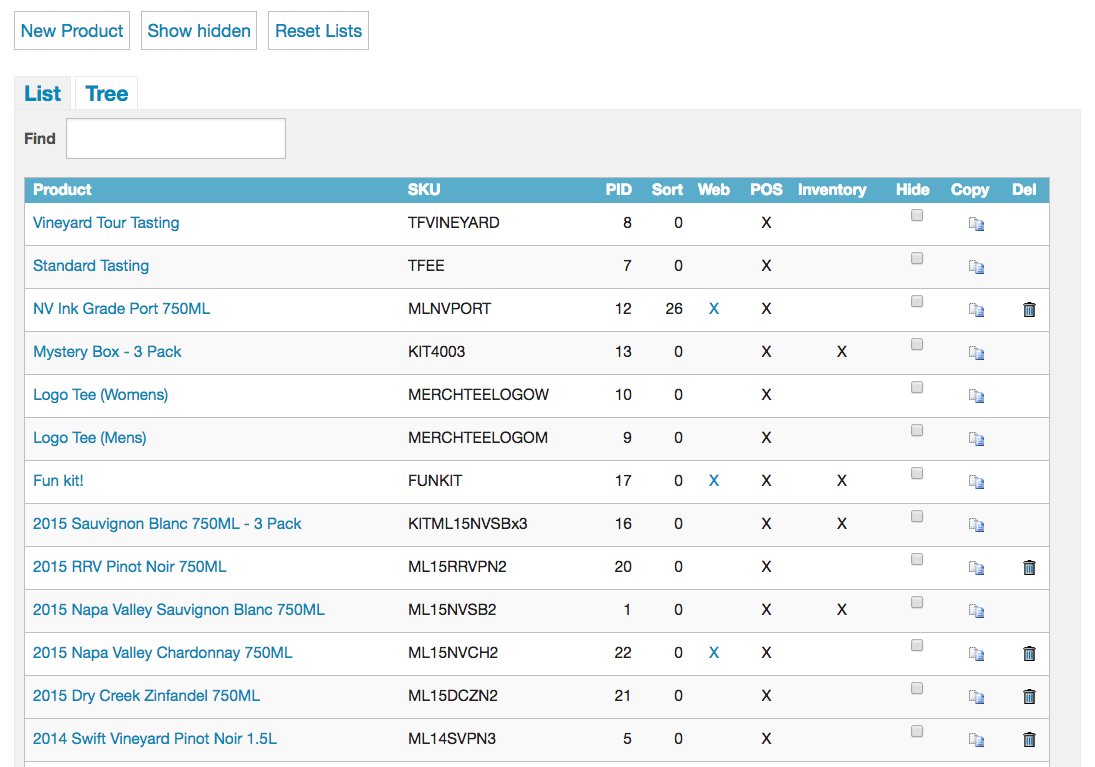Delete NV Ink Grade Port with trash icon

(x=1029, y=309)
